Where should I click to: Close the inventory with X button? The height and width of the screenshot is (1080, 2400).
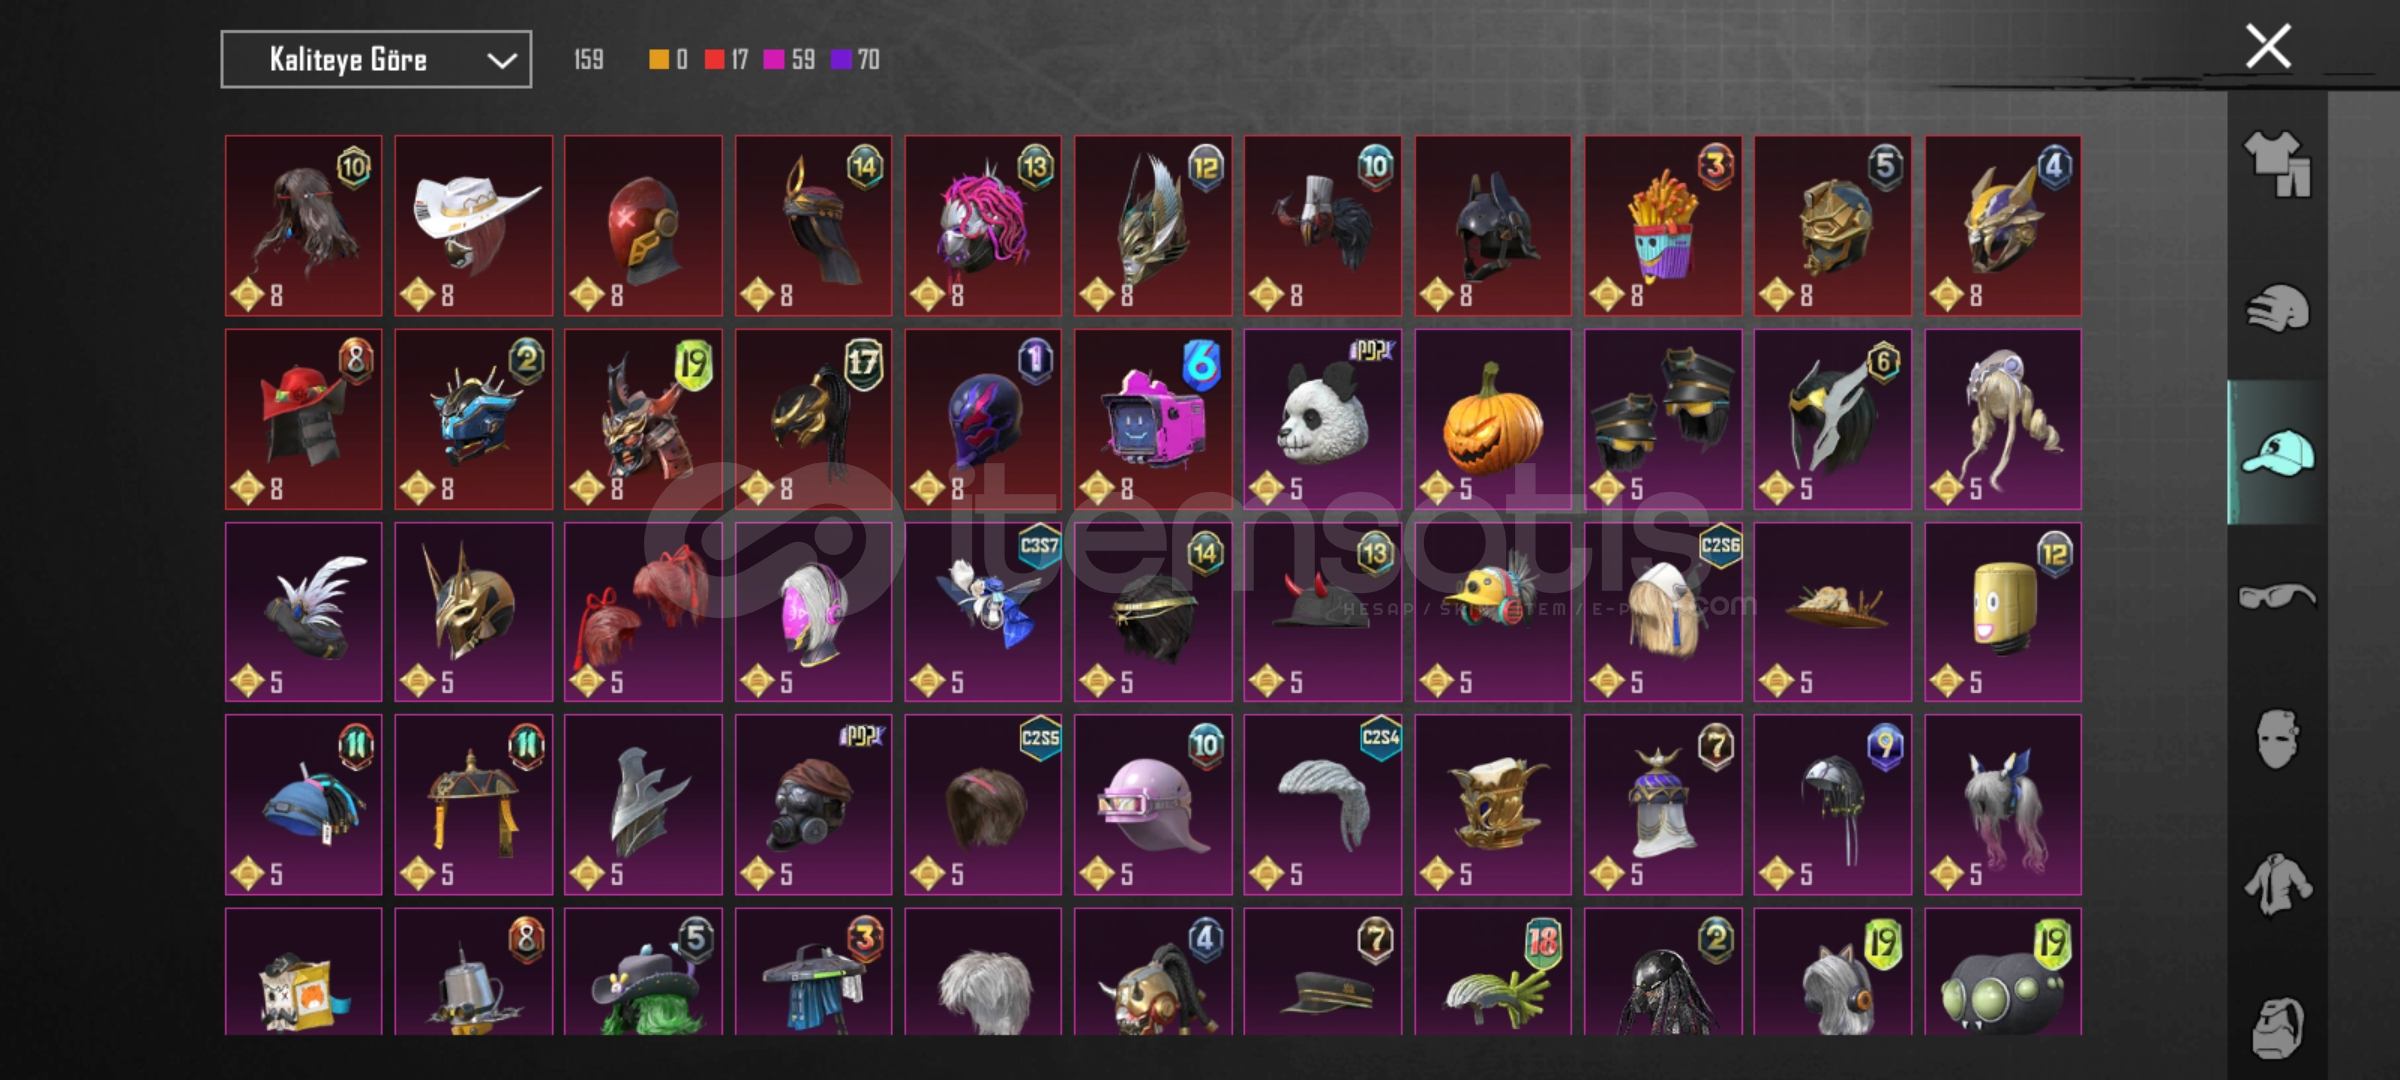pos(2268,46)
